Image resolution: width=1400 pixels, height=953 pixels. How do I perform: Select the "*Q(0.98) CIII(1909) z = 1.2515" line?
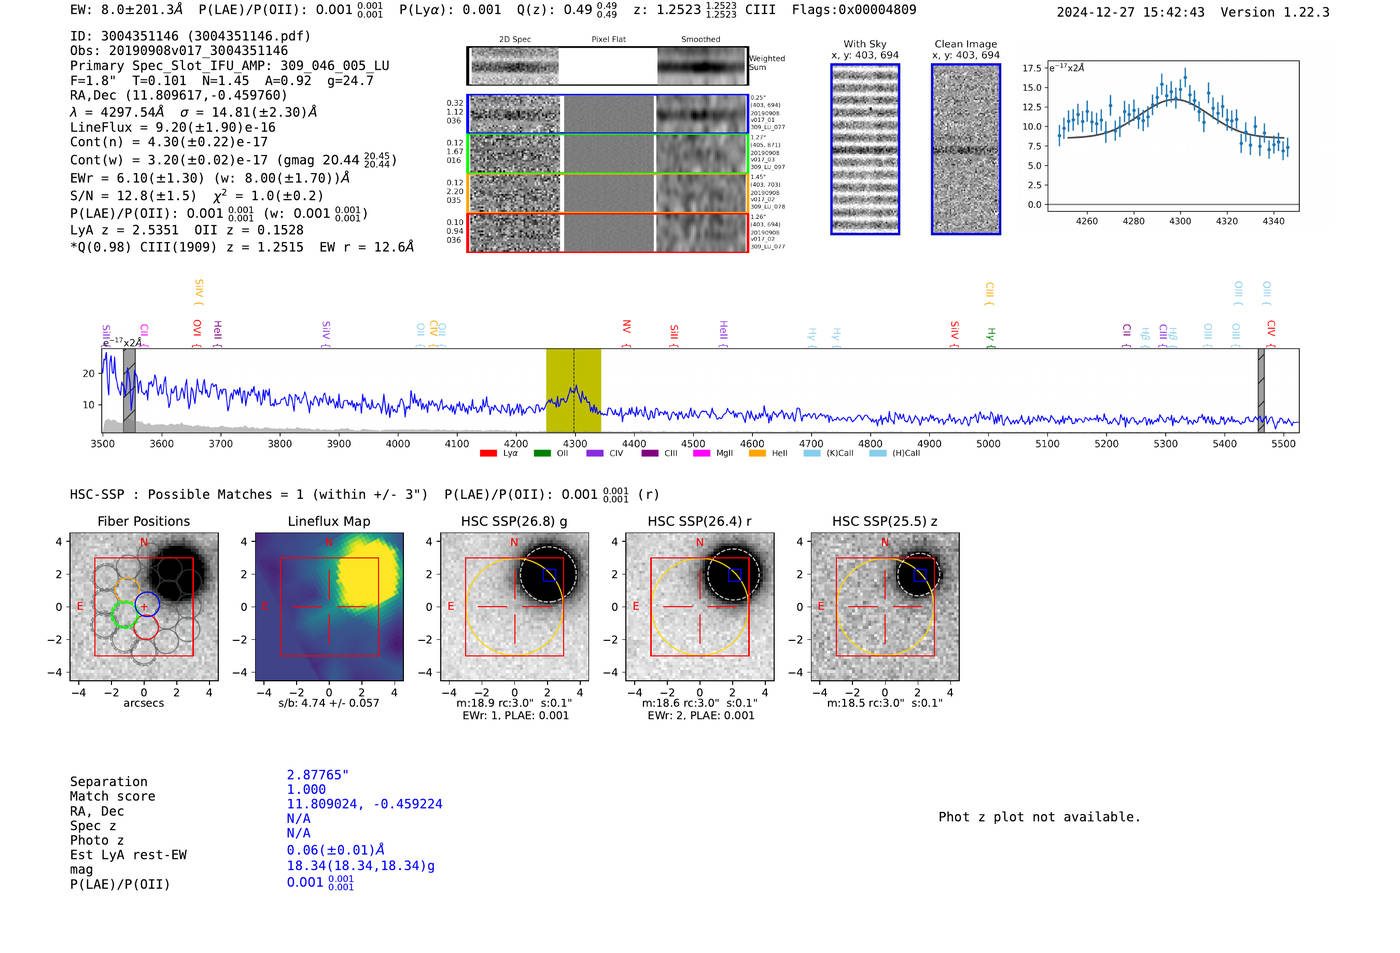click(x=187, y=247)
